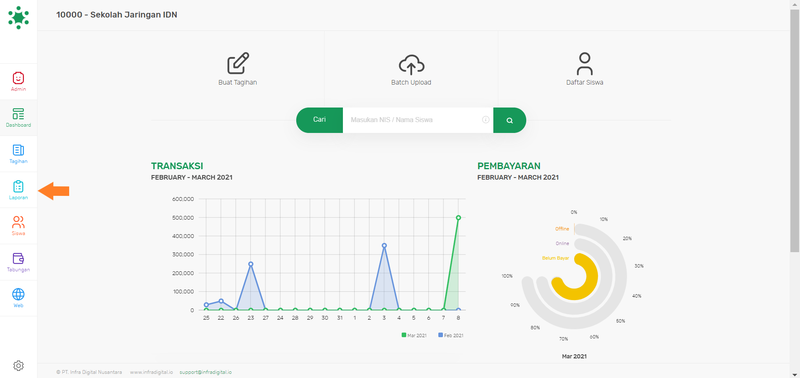Open the Web sidebar menu
This screenshot has height=378, width=800.
(18, 298)
